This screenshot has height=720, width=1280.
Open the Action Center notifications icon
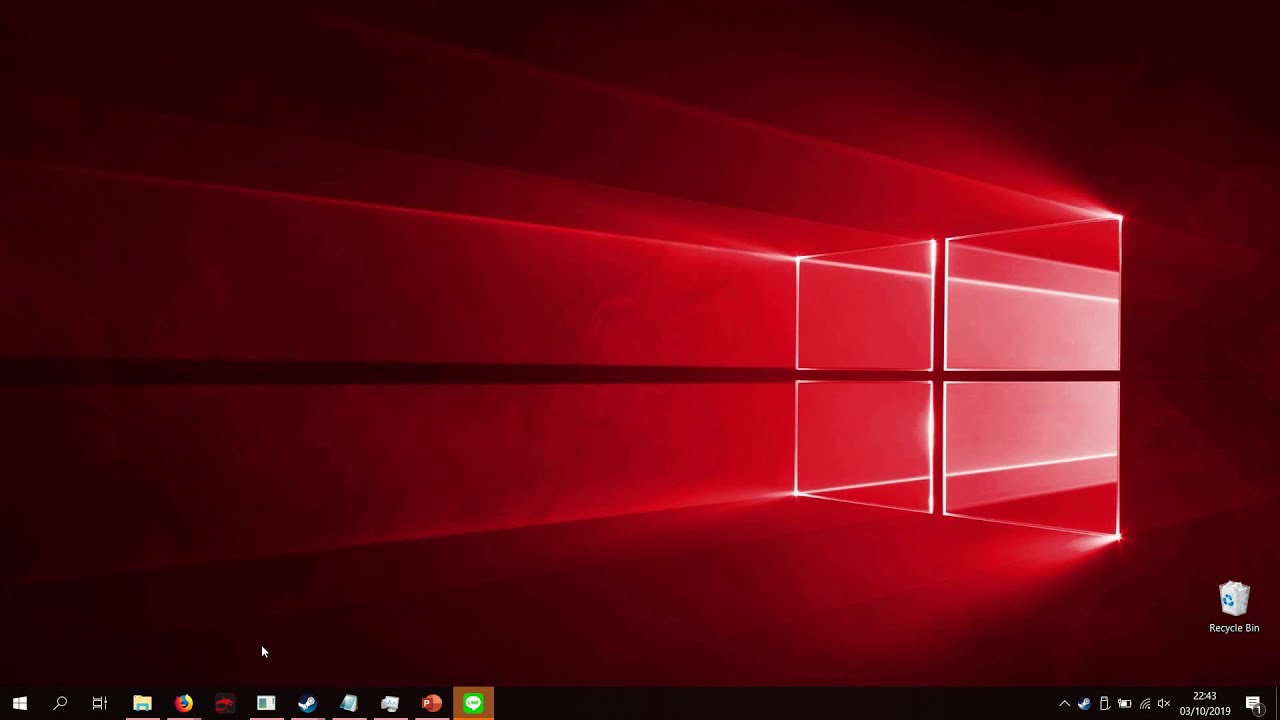coord(1254,704)
